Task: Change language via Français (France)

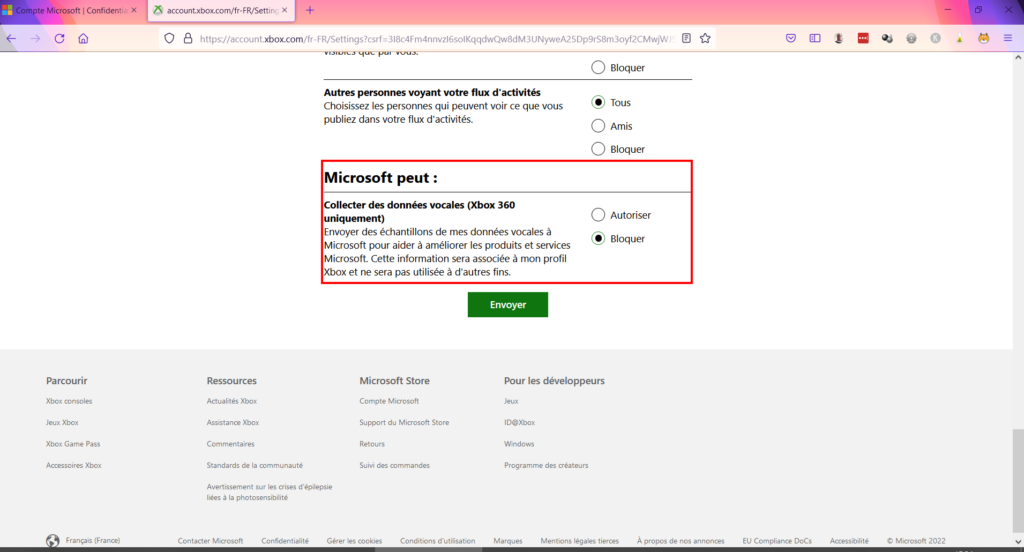Action: point(93,541)
